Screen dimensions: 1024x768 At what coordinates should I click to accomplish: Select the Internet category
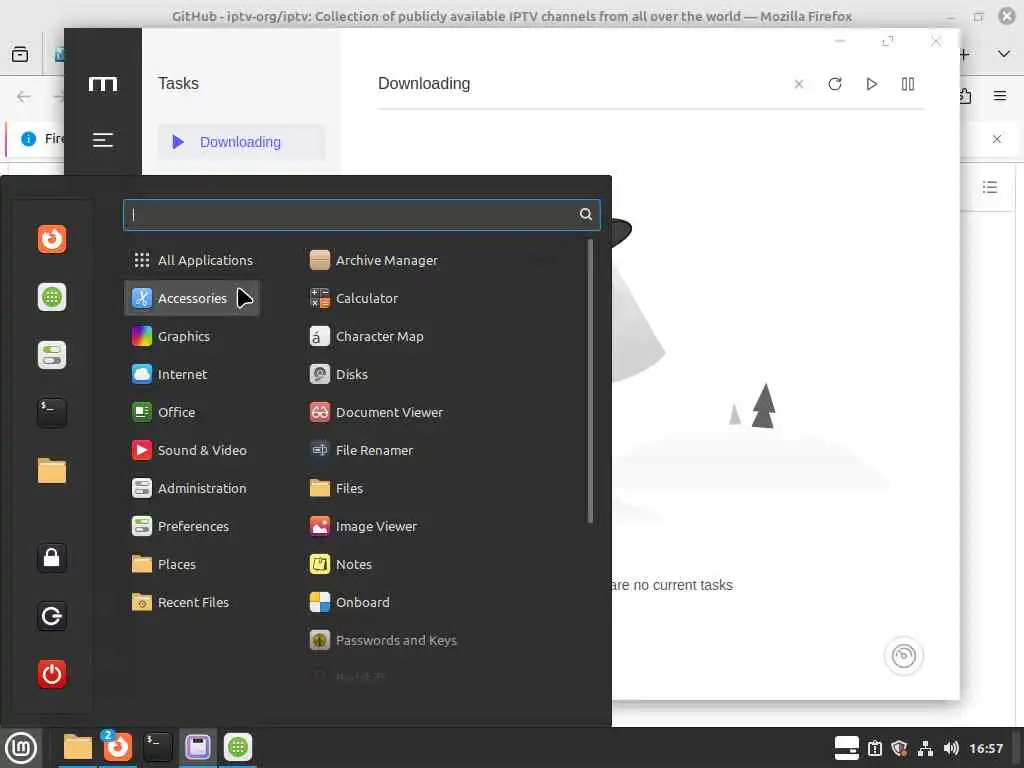click(192, 374)
